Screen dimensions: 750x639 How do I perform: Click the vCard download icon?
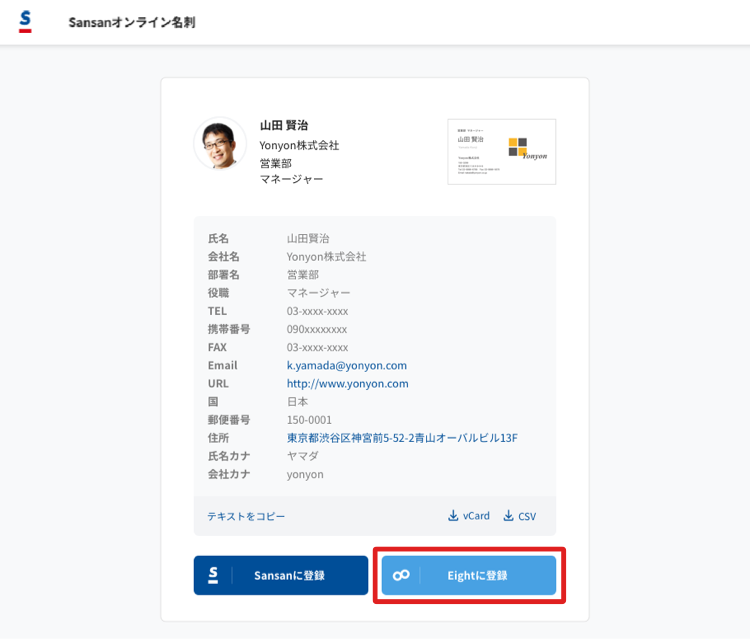453,516
